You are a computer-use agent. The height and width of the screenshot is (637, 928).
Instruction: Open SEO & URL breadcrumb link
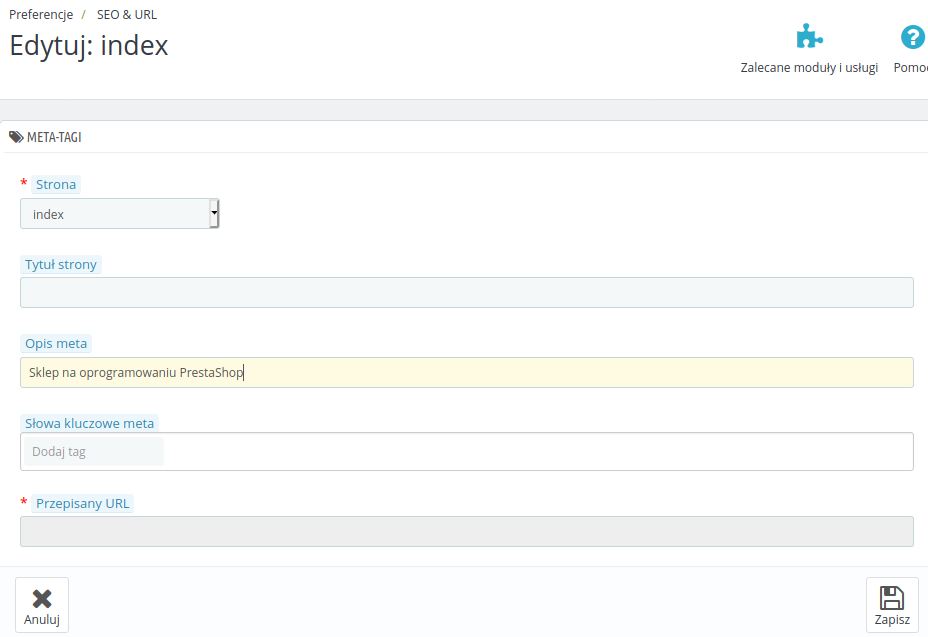127,15
